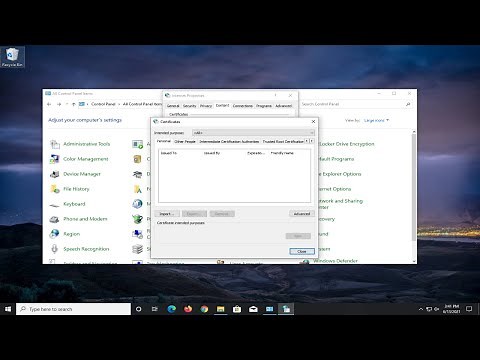Open File Explorer from taskbar

[221, 309]
